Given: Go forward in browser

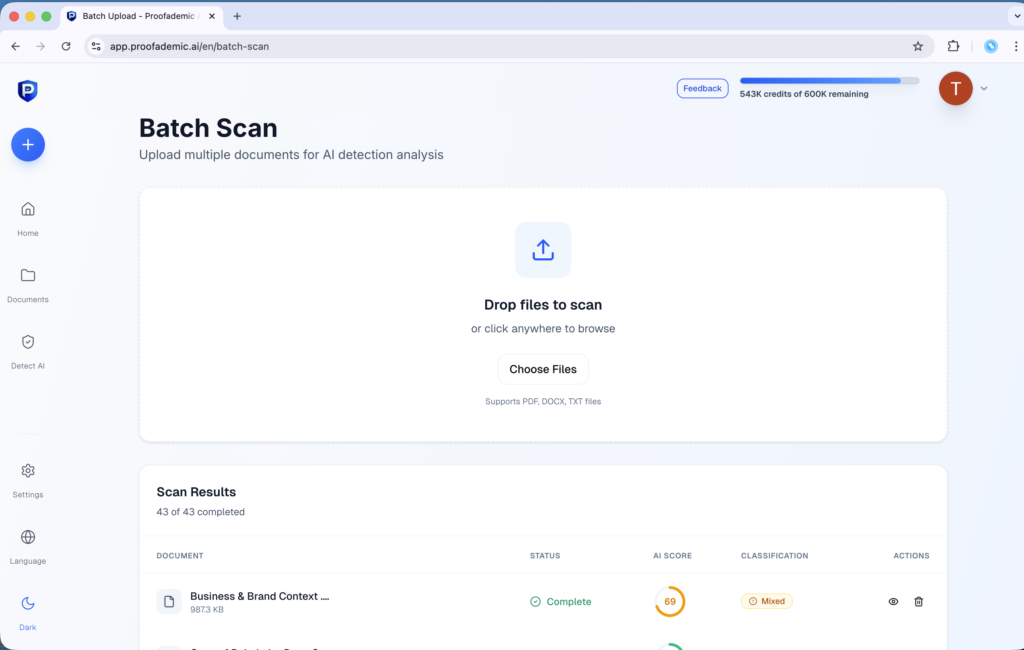Looking at the screenshot, I should pos(40,46).
